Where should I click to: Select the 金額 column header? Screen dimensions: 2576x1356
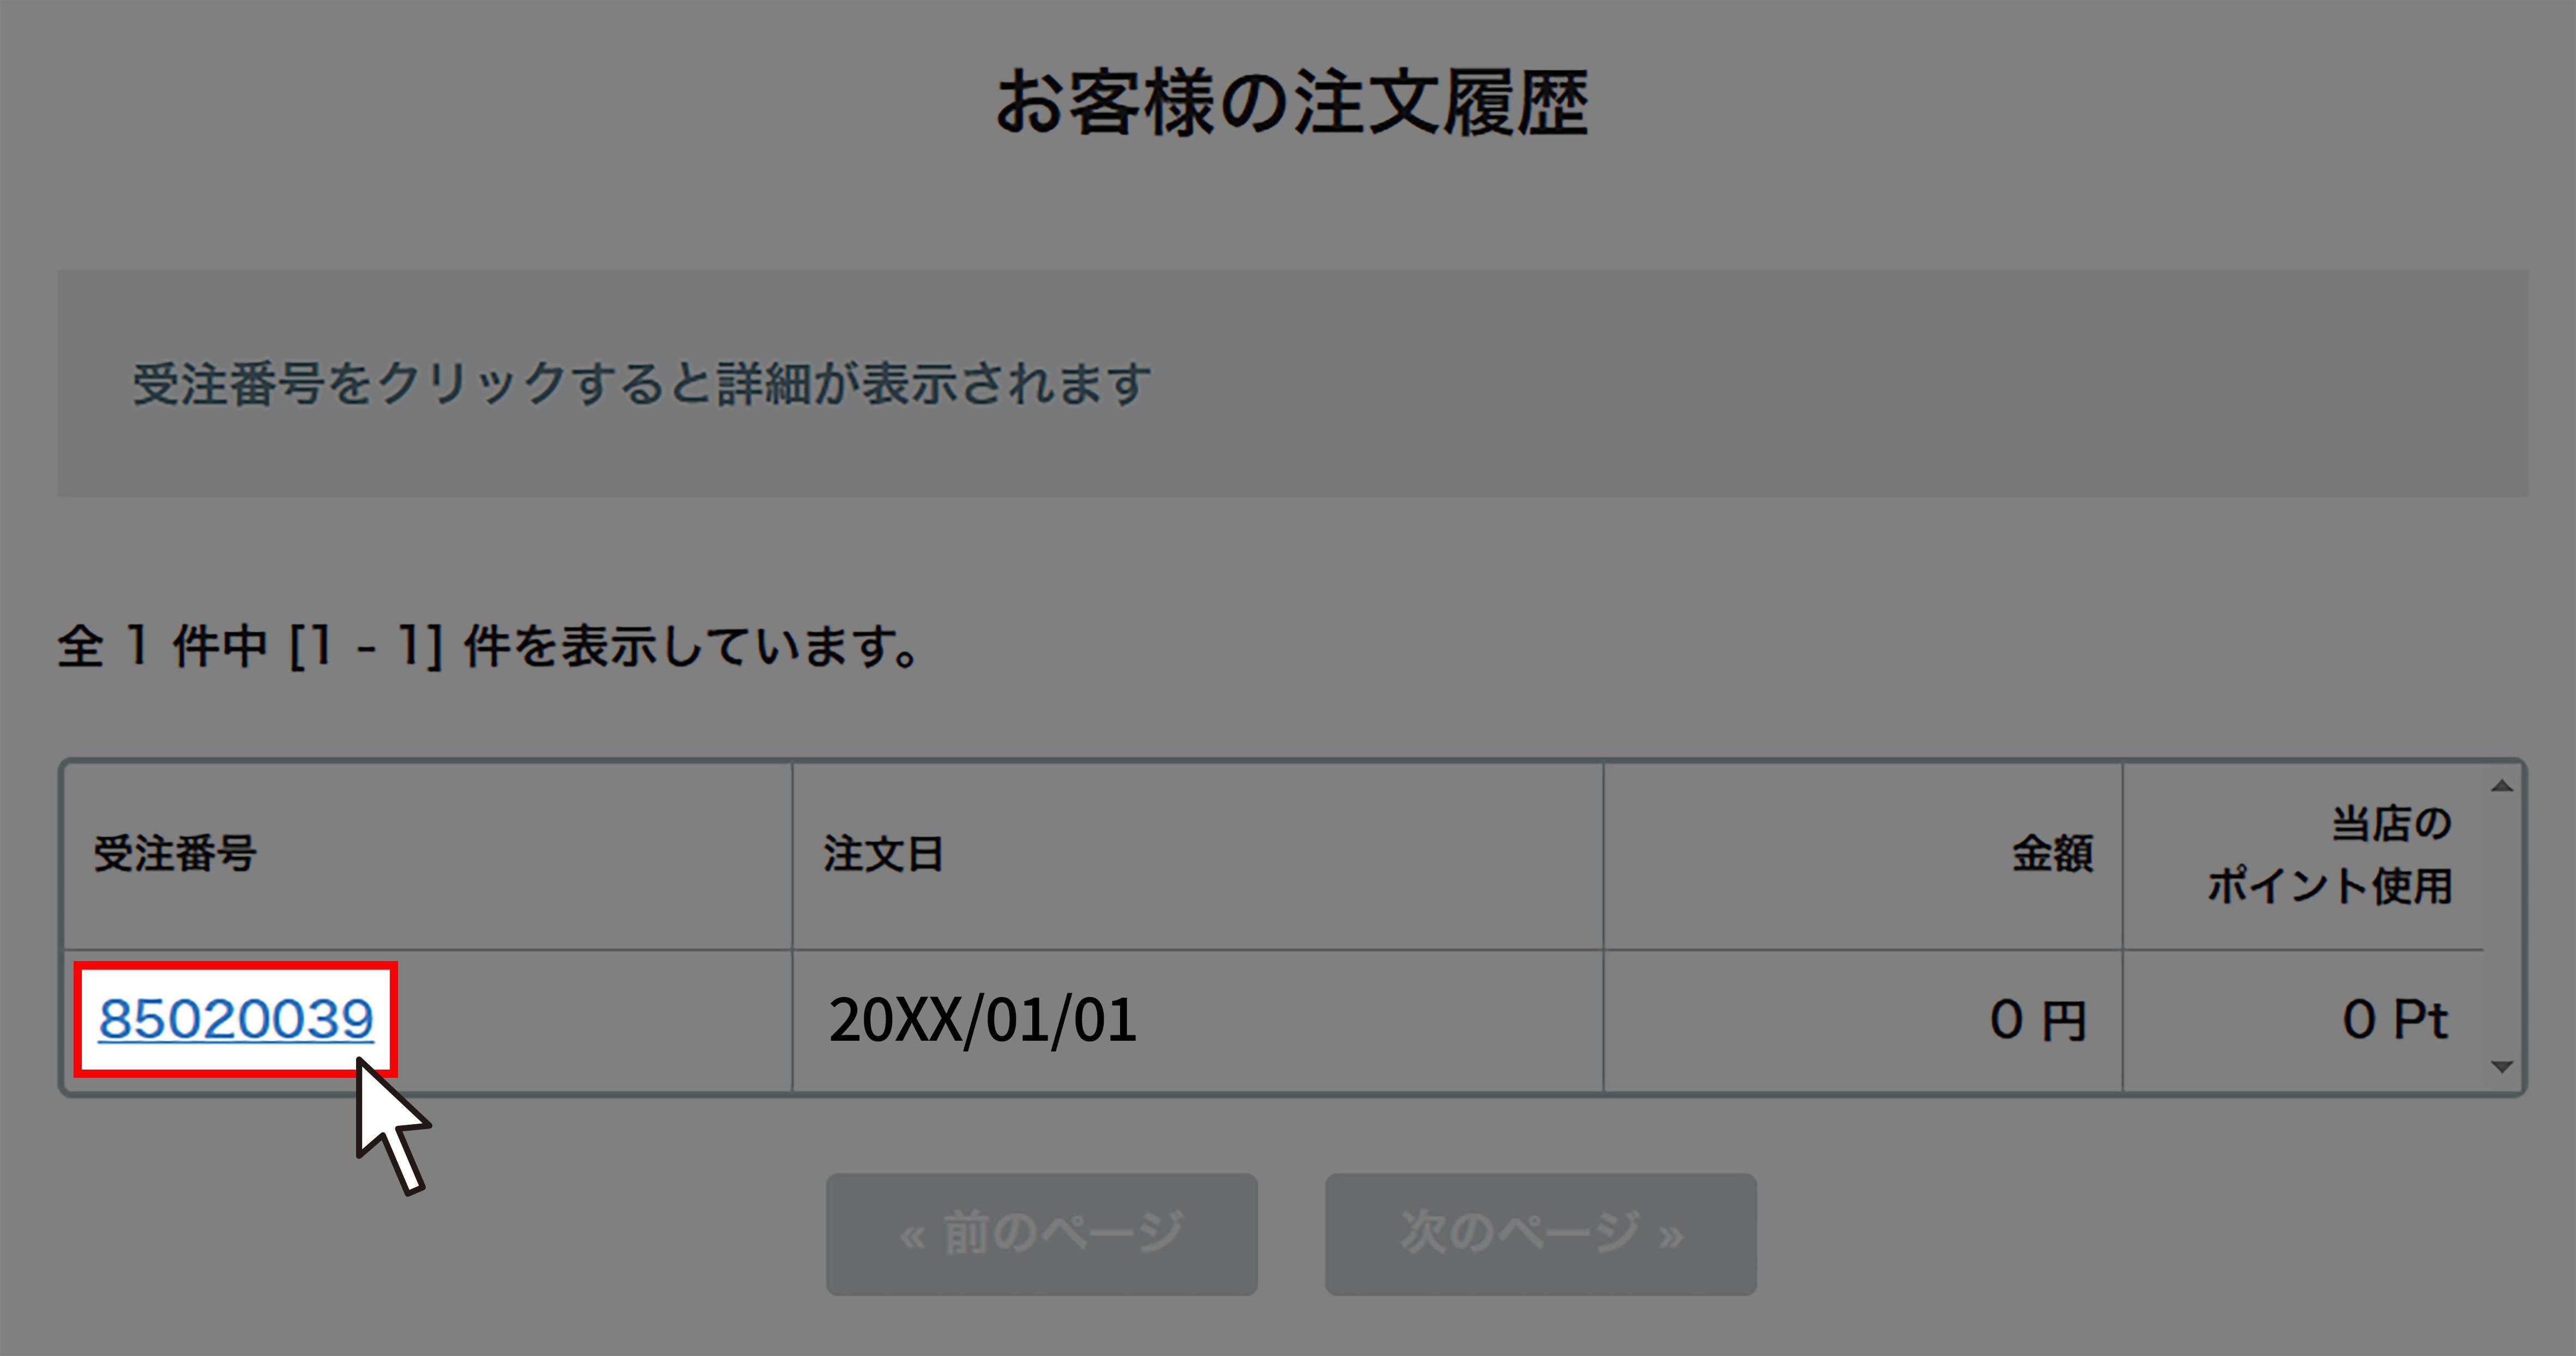click(2052, 854)
